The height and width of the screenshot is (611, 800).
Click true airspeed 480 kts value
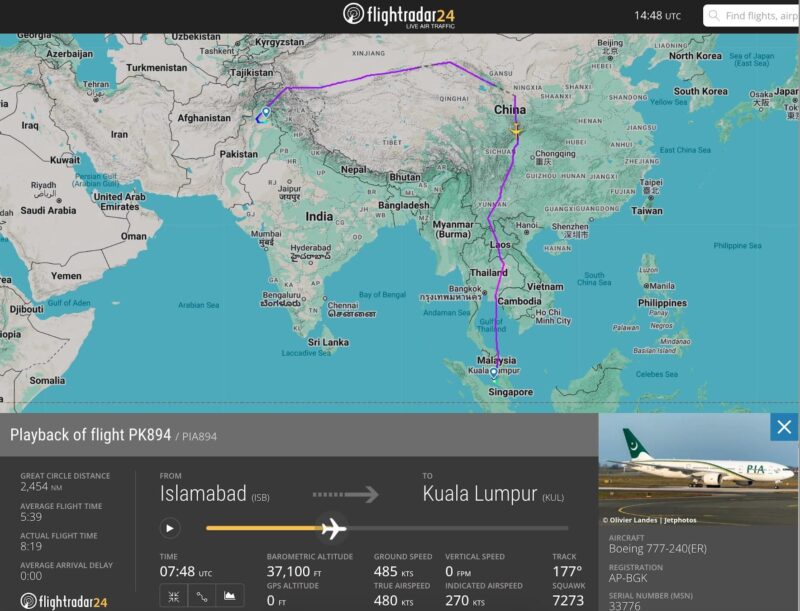(393, 600)
